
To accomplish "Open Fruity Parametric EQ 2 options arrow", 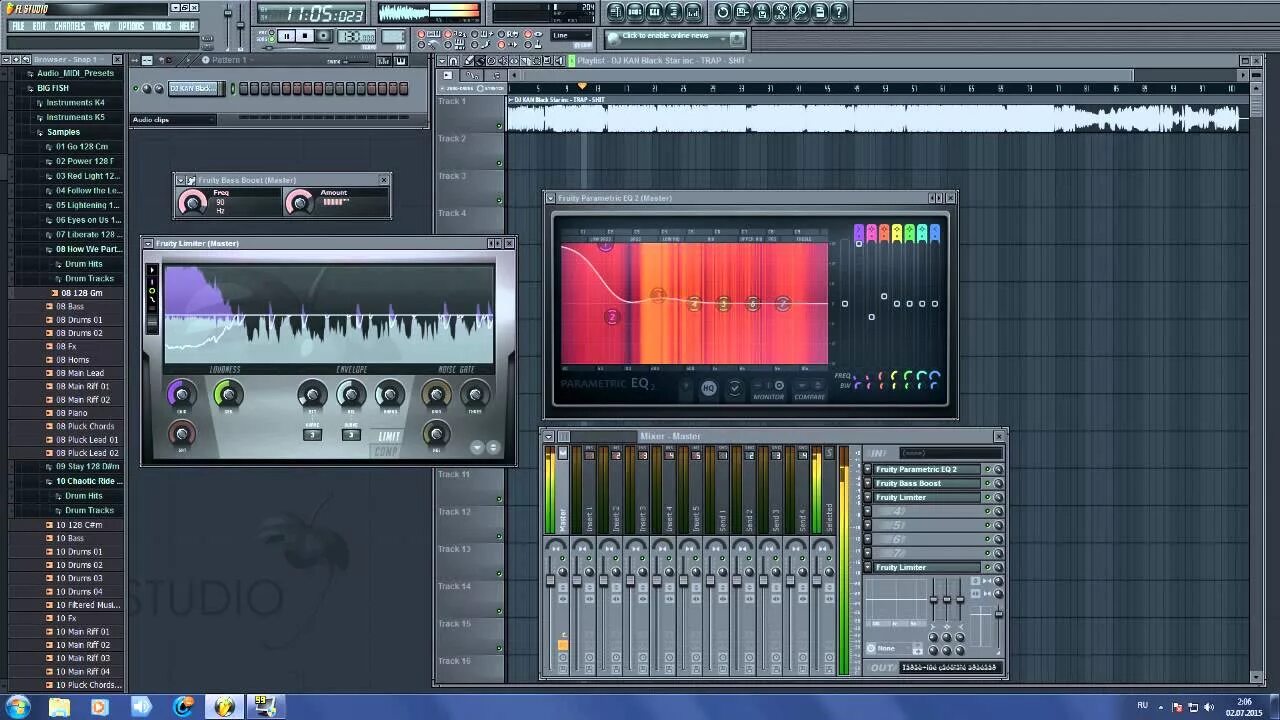I will (550, 198).
